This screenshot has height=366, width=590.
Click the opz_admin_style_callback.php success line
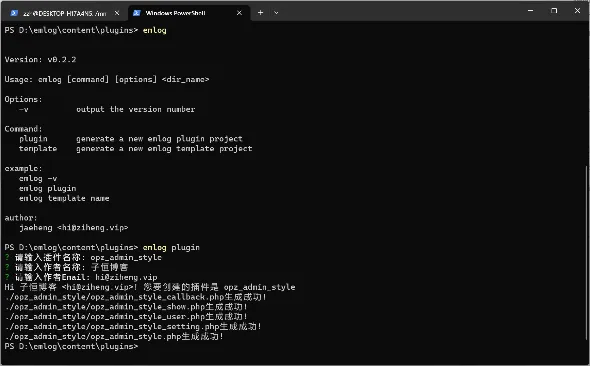point(136,297)
